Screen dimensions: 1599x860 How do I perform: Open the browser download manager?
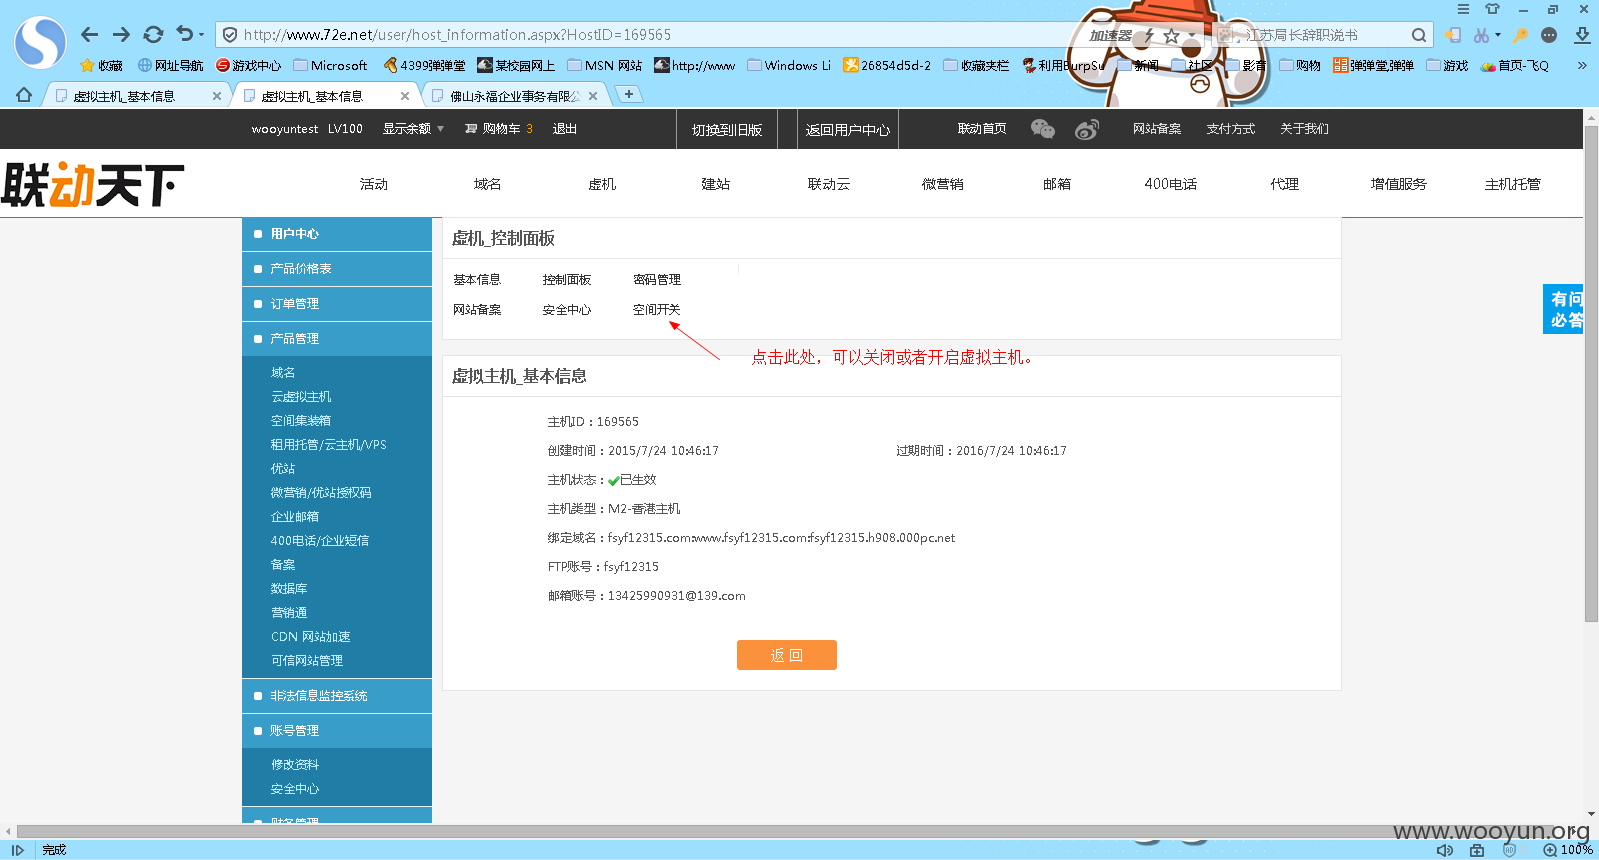click(1582, 35)
